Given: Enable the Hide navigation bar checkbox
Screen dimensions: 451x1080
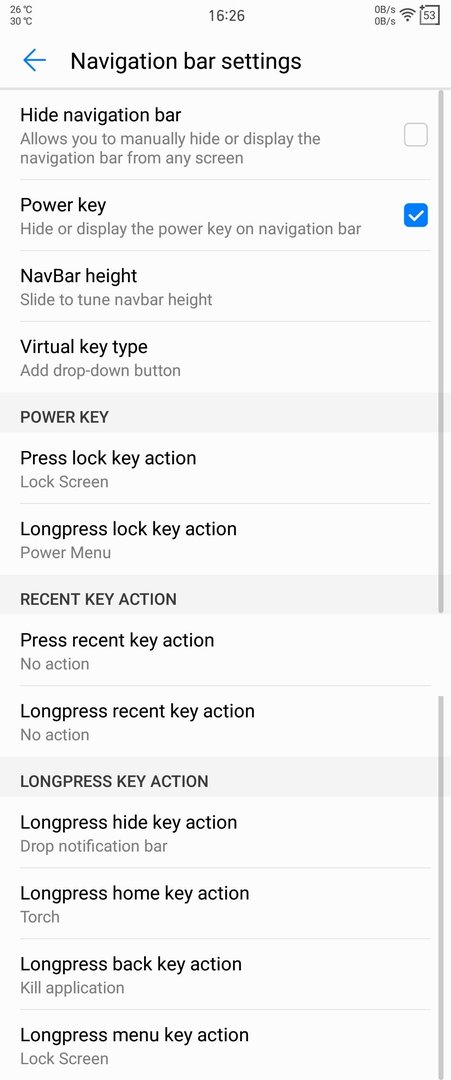Looking at the screenshot, I should 415,135.
